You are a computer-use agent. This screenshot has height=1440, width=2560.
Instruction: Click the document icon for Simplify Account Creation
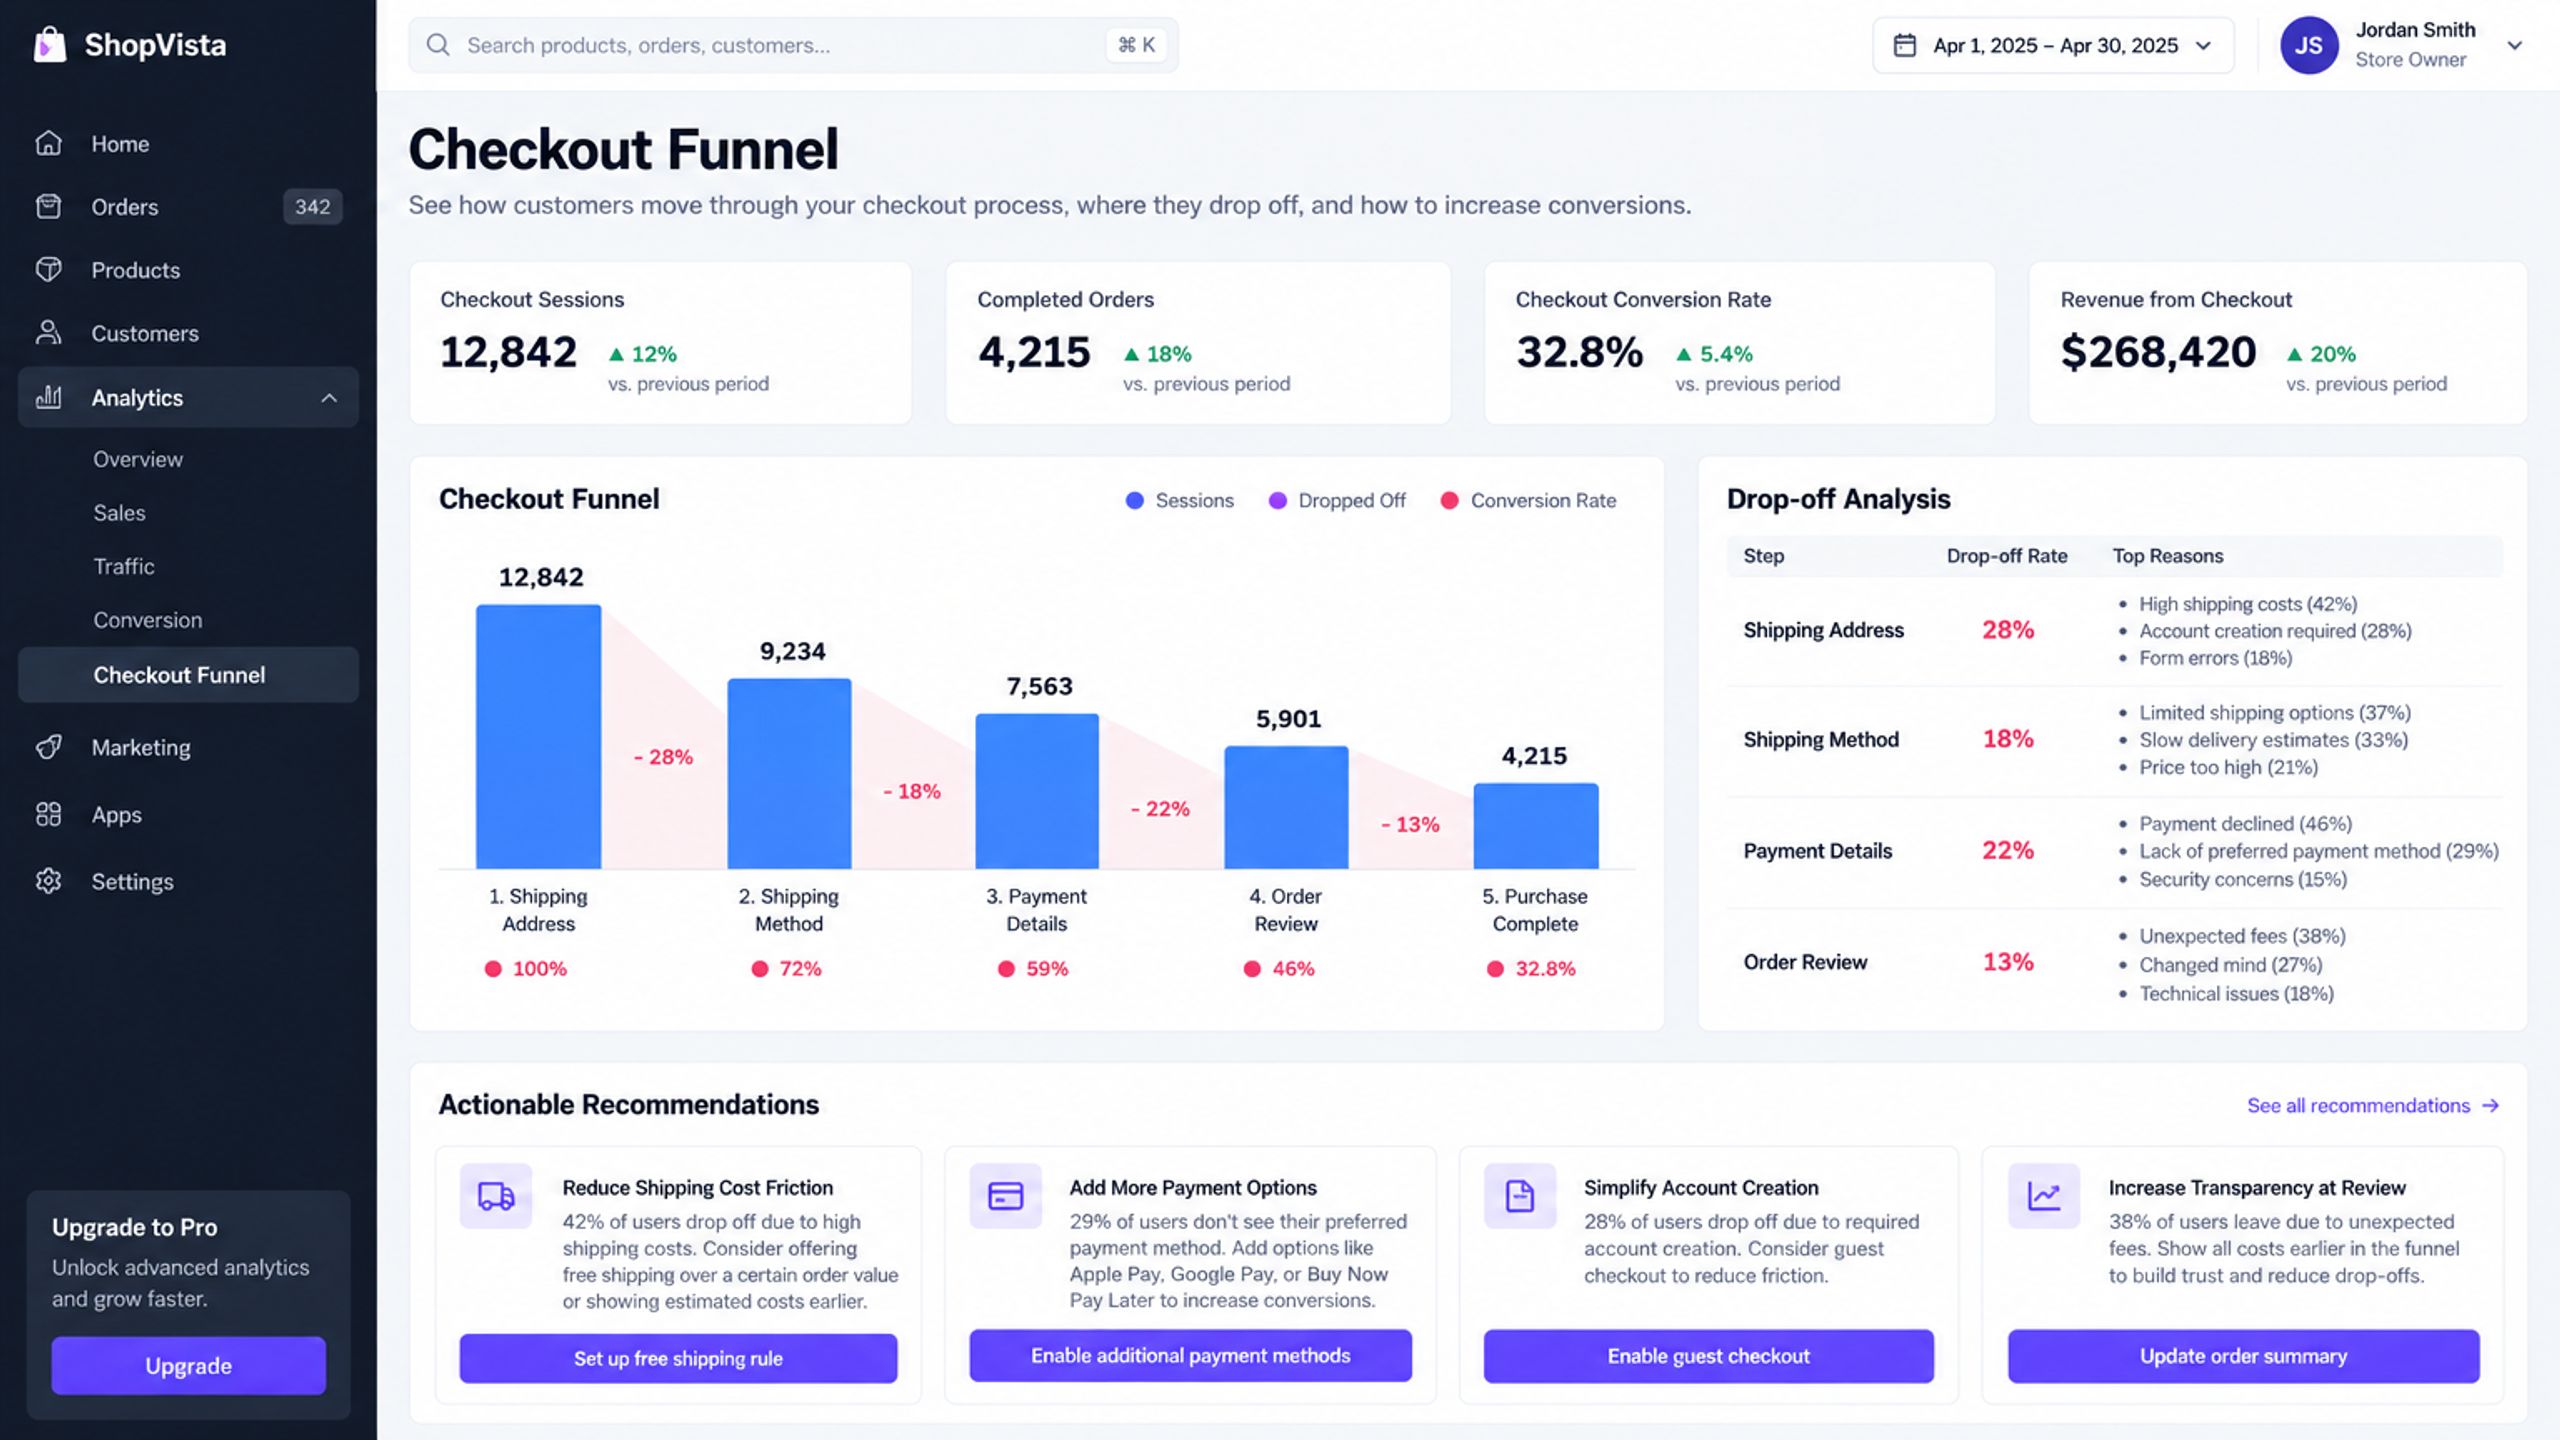[1519, 1196]
